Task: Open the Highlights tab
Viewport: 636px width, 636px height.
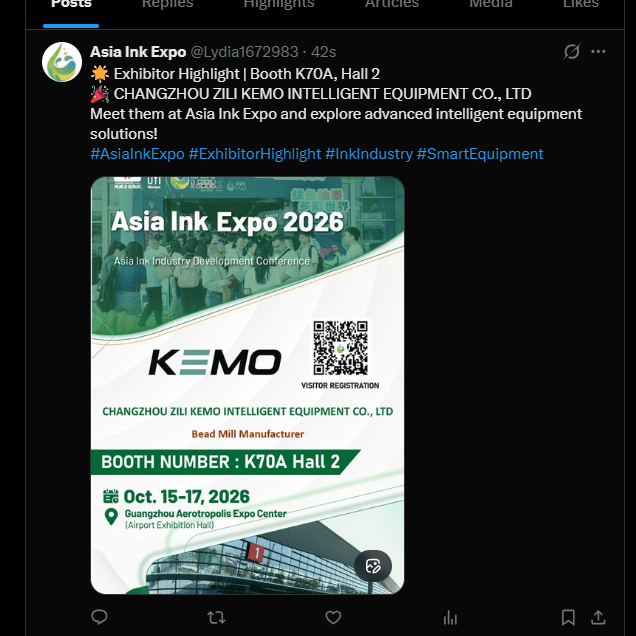Action: click(279, 4)
